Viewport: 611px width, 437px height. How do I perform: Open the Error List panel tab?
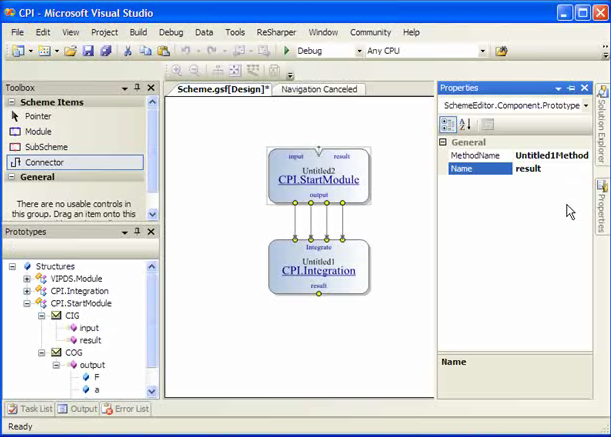pyautogui.click(x=127, y=409)
